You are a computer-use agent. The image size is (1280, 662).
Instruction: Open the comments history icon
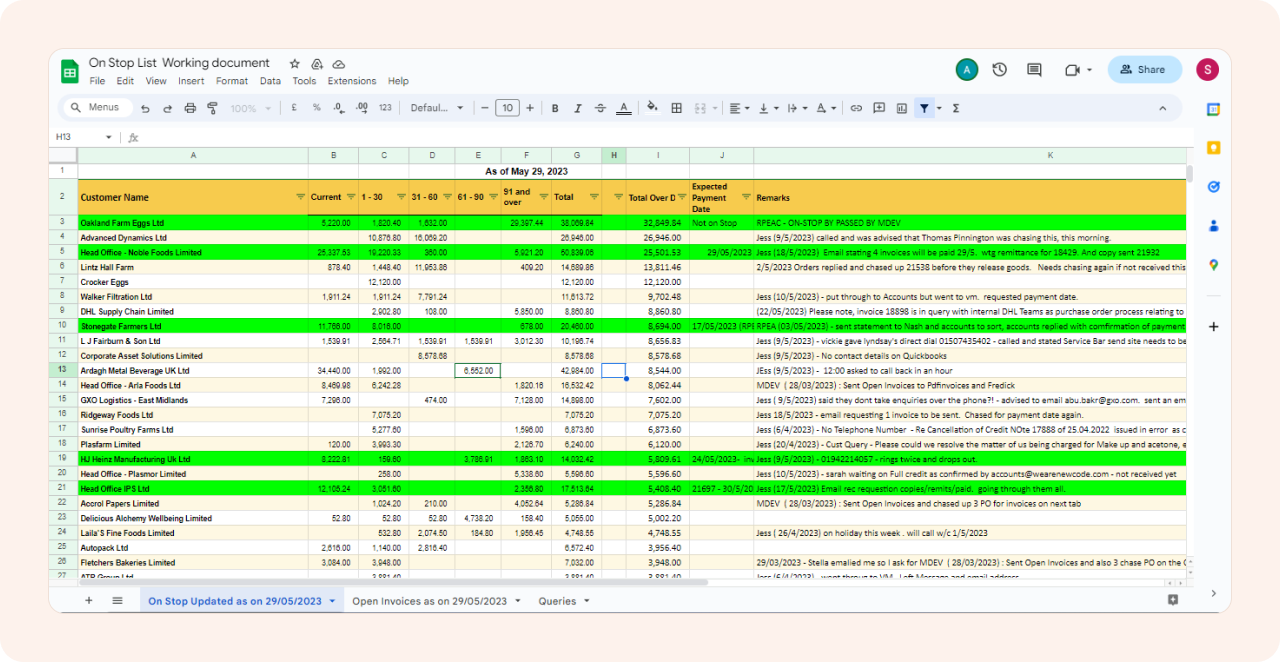tap(1034, 70)
